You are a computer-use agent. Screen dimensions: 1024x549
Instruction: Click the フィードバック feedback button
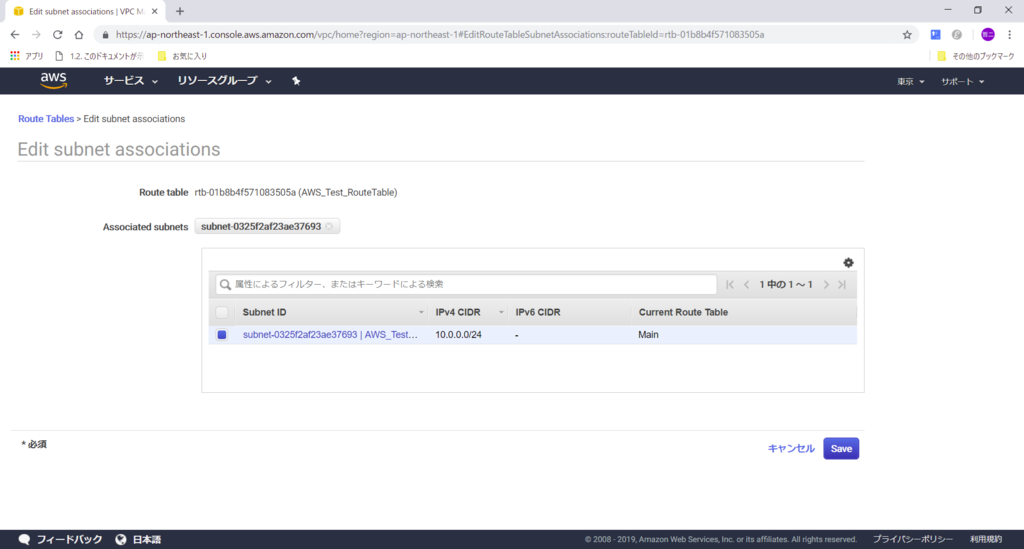[x=61, y=539]
